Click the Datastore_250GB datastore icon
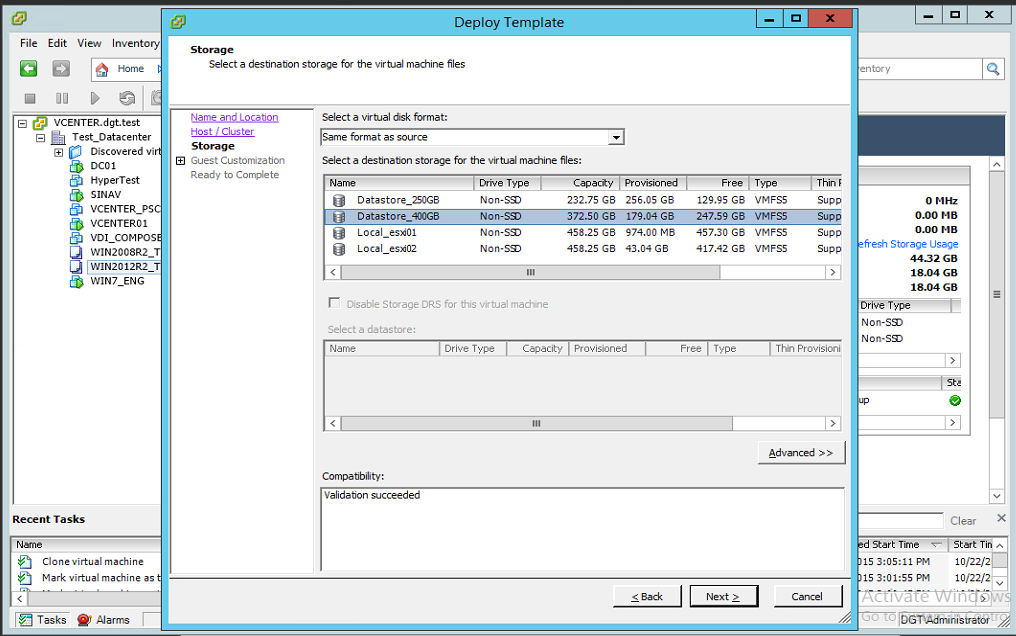The width and height of the screenshot is (1016, 636). [x=339, y=200]
